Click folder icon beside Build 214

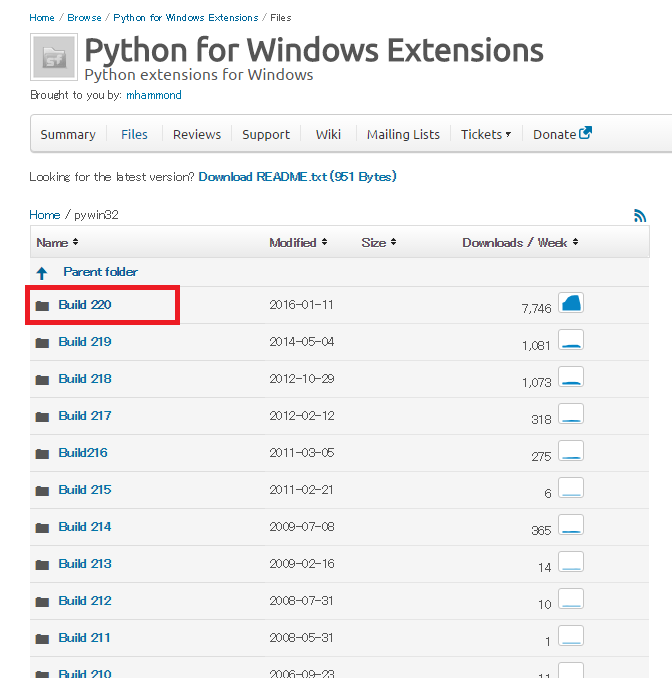42,528
